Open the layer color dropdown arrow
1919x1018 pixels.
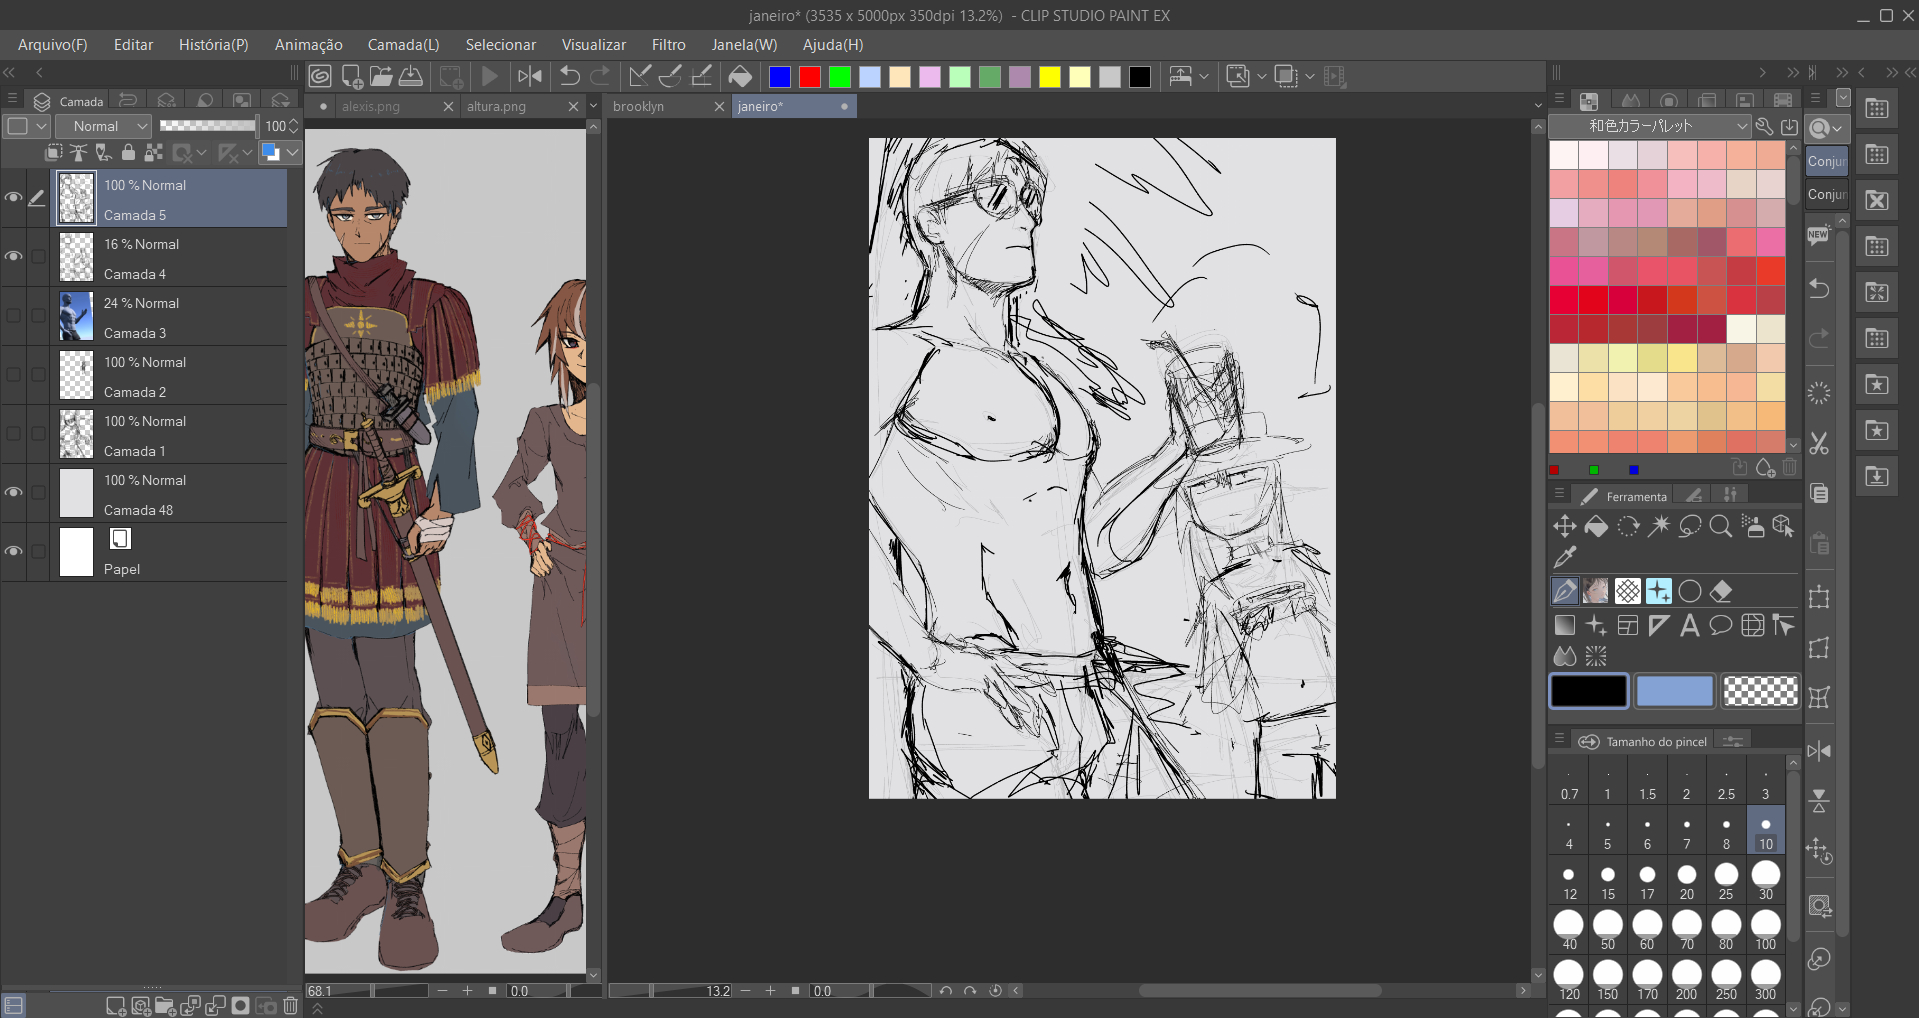[292, 152]
